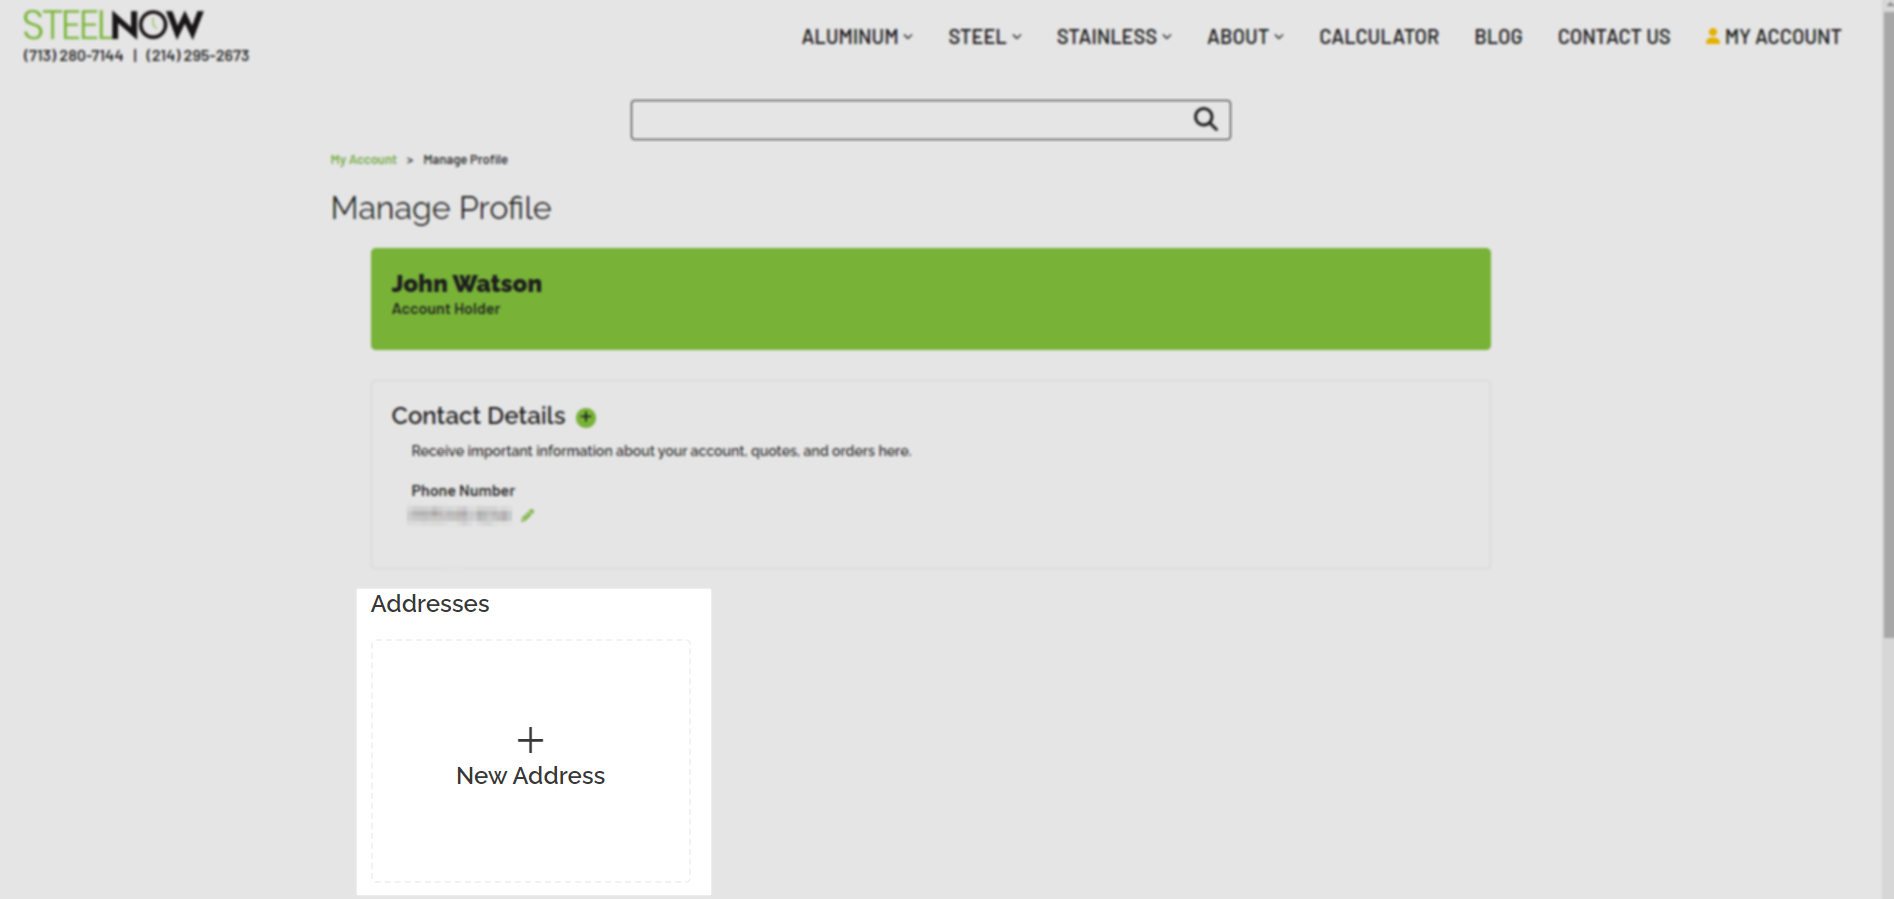Focus the search input field
The height and width of the screenshot is (899, 1894).
[x=910, y=120]
